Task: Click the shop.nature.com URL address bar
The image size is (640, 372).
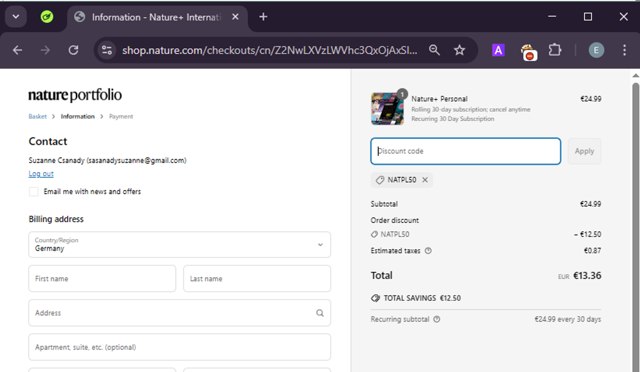Action: coord(270,50)
